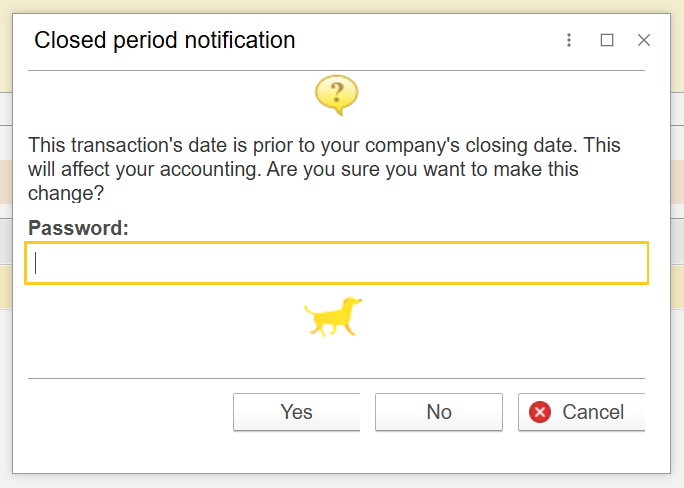Click the red X icon on Cancel
The height and width of the screenshot is (488, 684).
tap(540, 412)
